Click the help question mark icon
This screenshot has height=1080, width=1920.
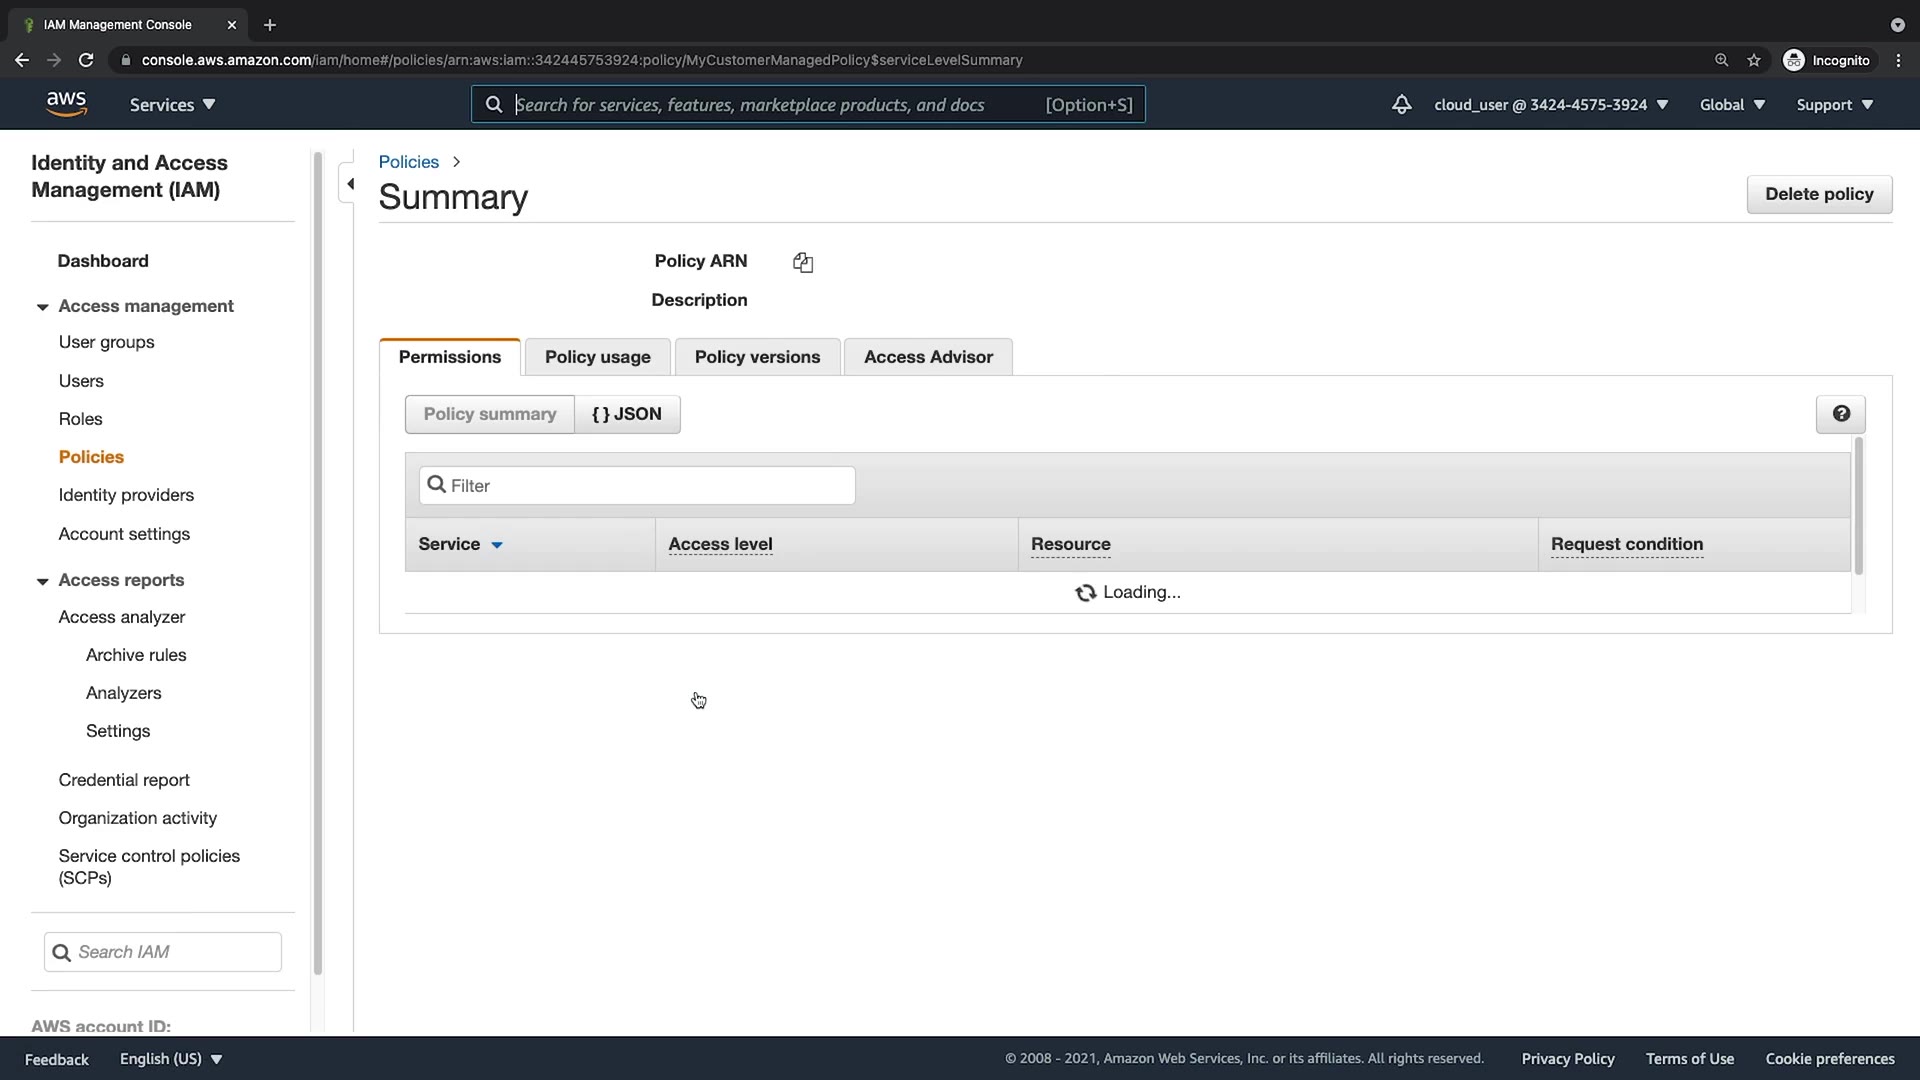point(1840,414)
